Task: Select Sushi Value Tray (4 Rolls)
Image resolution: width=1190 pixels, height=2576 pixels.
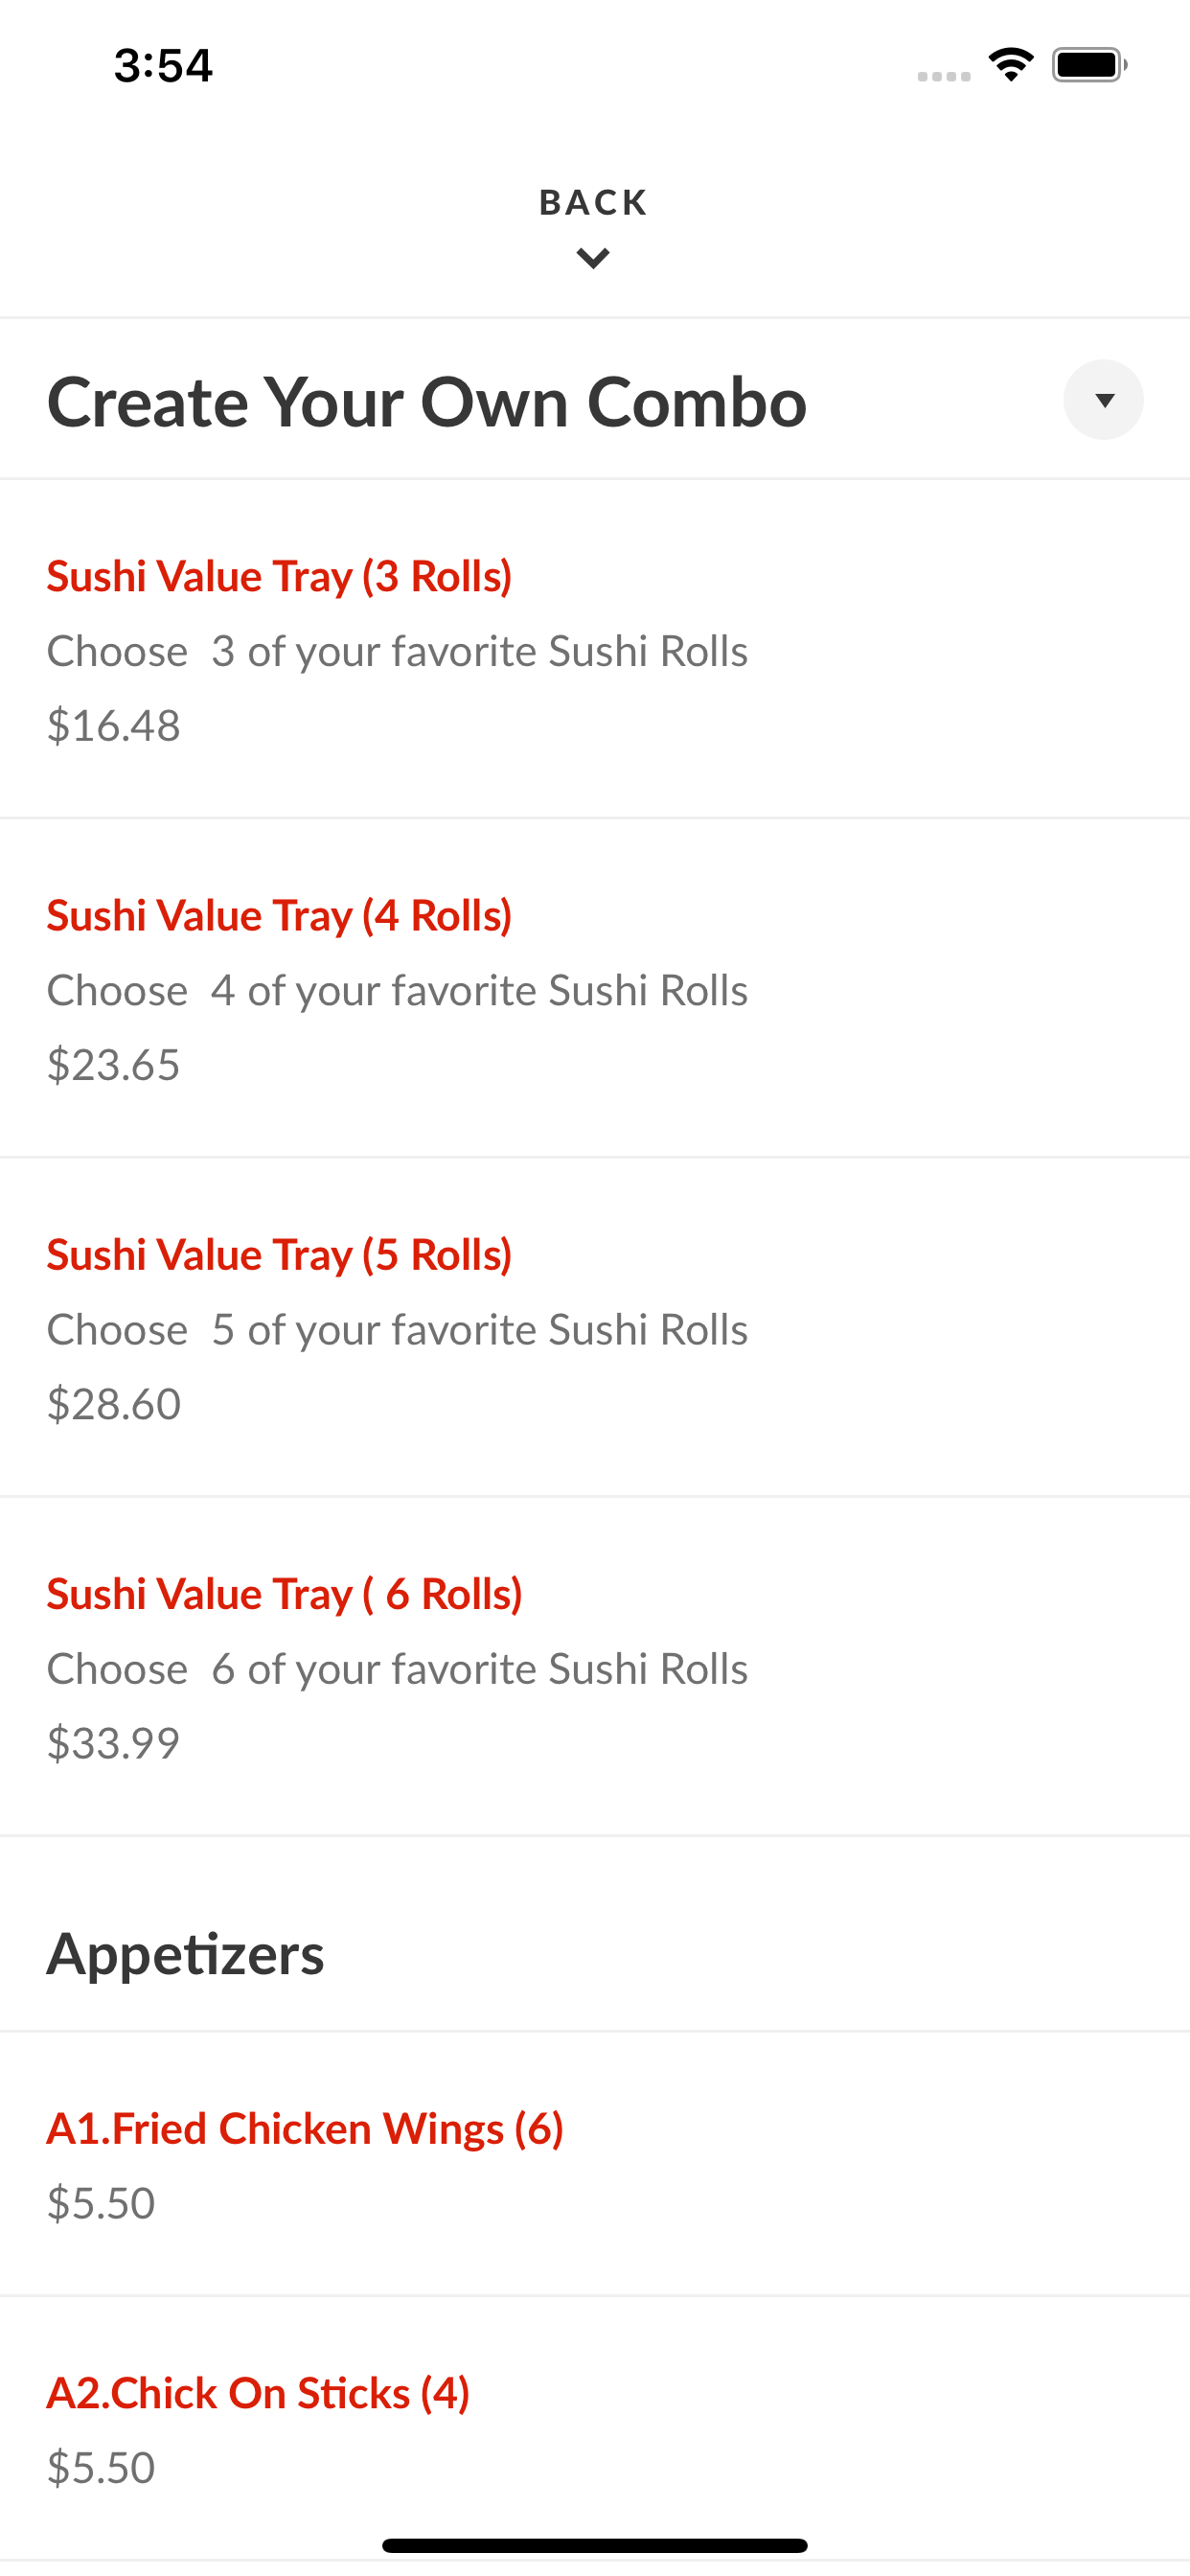Action: click(x=595, y=988)
